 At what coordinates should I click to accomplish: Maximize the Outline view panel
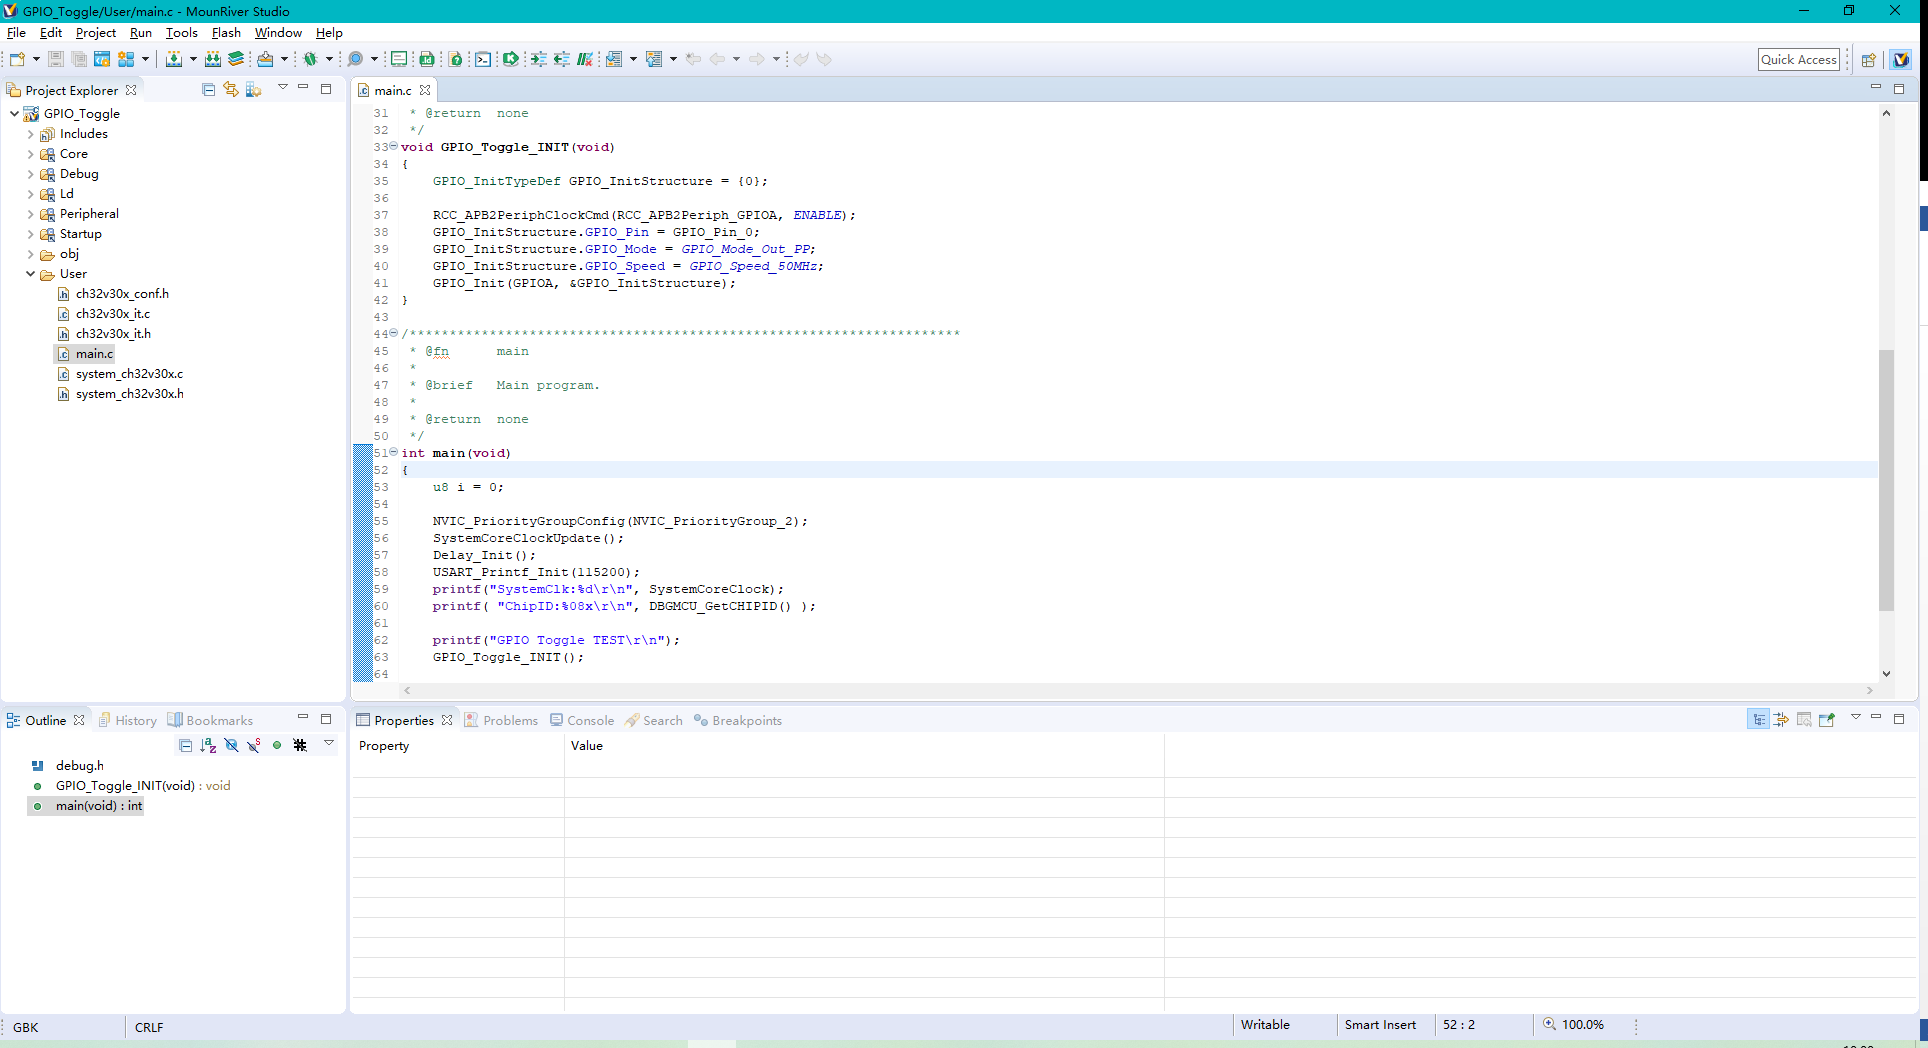325,719
